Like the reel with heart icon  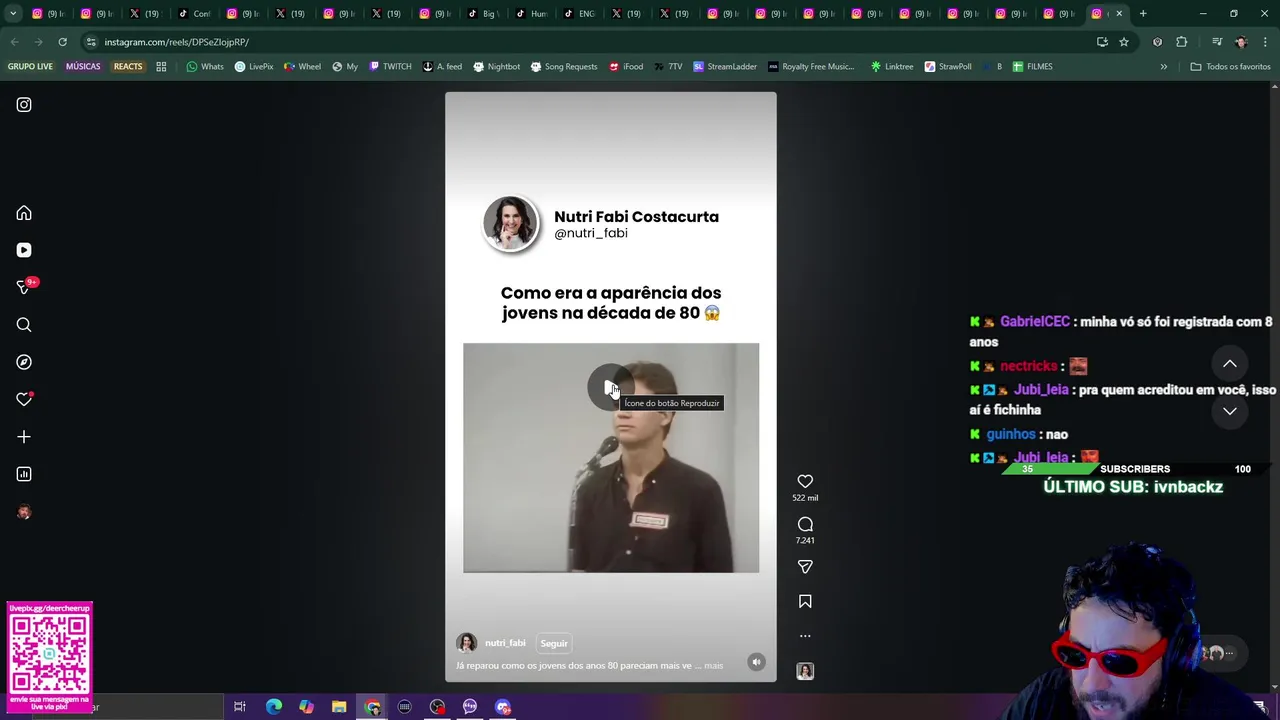click(x=805, y=481)
